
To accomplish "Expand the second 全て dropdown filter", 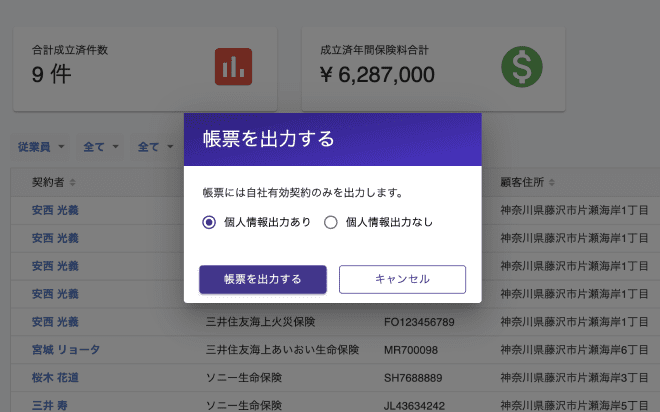I will pyautogui.click(x=155, y=147).
